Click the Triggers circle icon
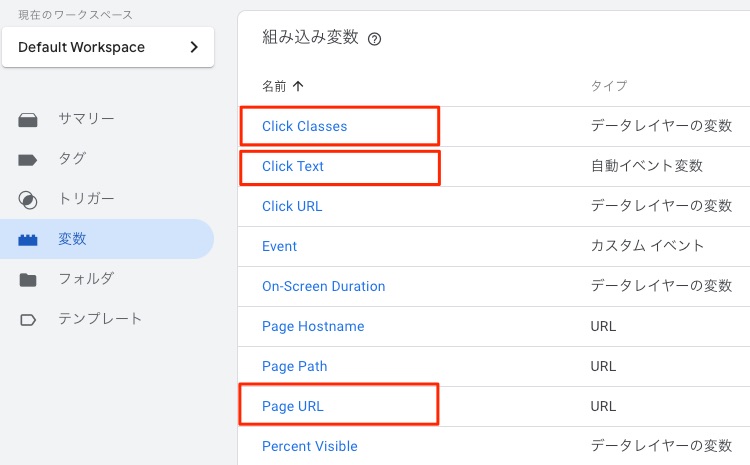This screenshot has height=465, width=750. point(28,200)
